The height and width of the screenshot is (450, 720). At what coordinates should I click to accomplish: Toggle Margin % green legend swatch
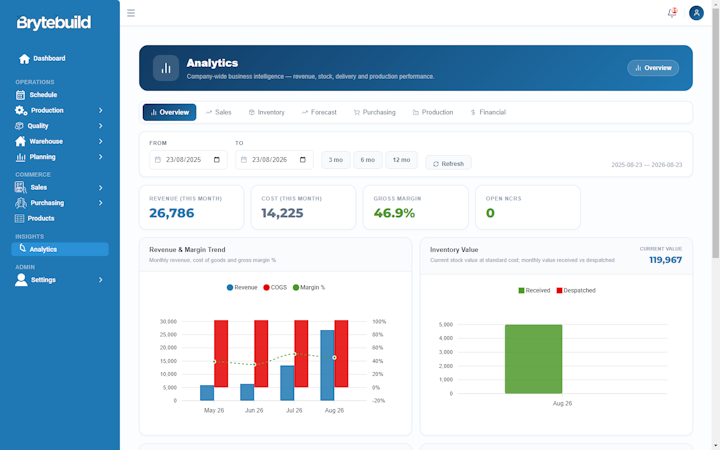296,287
